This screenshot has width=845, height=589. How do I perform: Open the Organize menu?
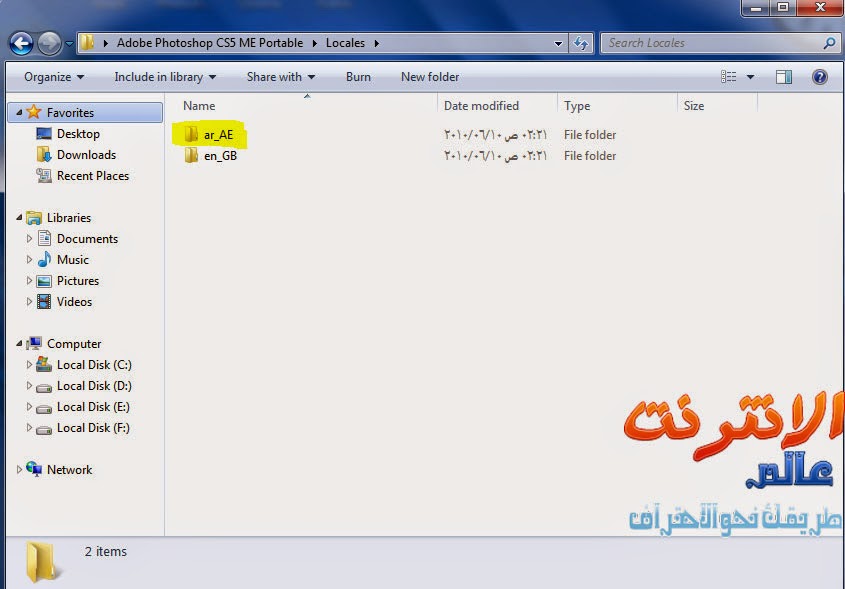(54, 77)
